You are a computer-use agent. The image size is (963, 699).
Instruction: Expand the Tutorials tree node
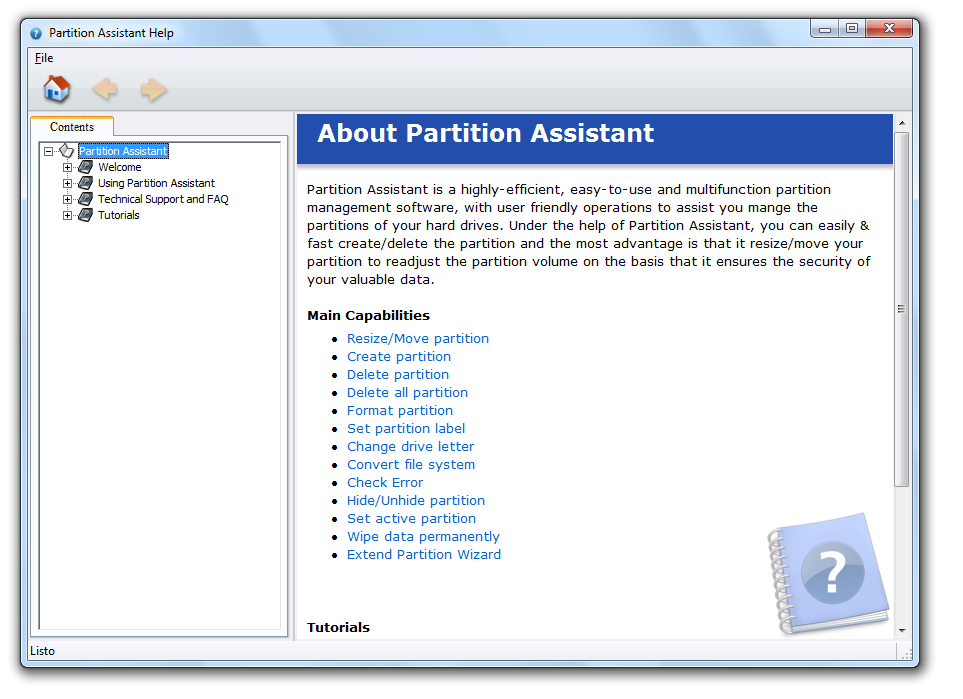pyautogui.click(x=68, y=215)
